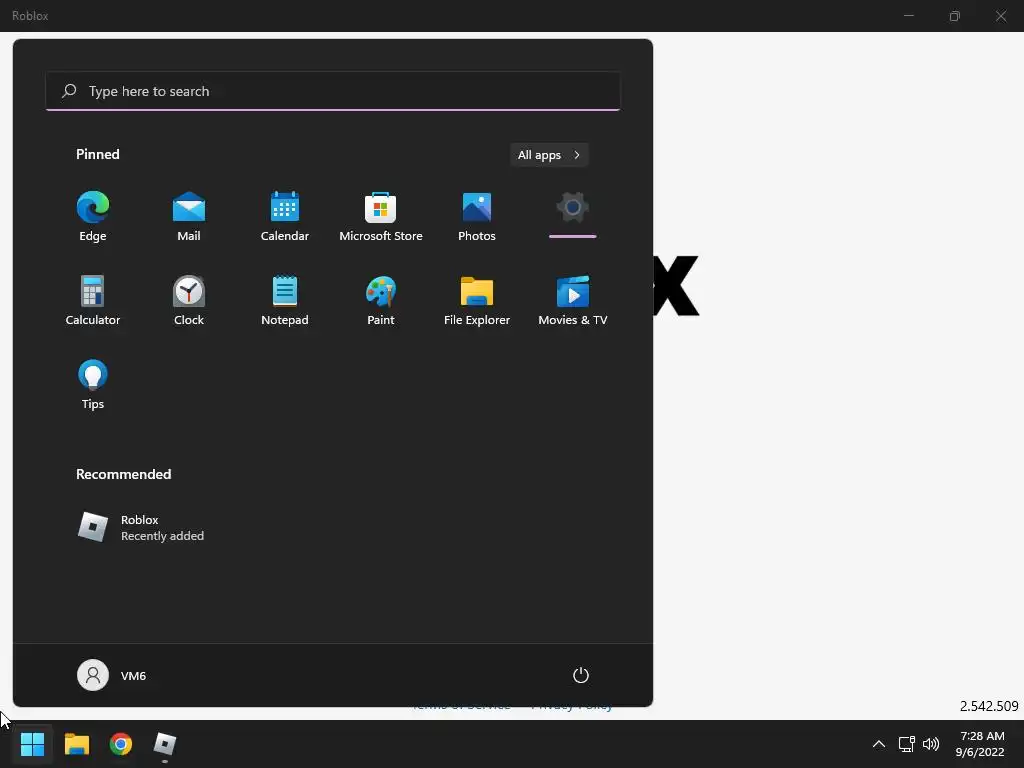Open the clock showing 7:28 AM
1024x768 pixels.
click(980, 744)
